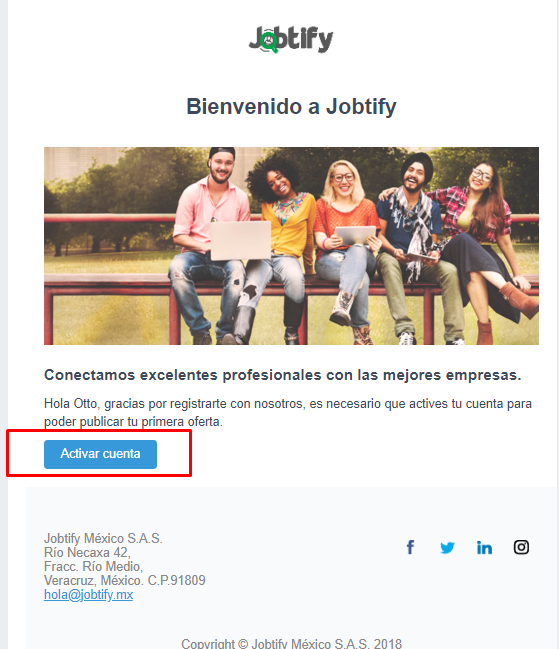Screen dimensions: 559x649
Task: Click the Bienvenido a Jobtify heading
Action: pos(291,107)
